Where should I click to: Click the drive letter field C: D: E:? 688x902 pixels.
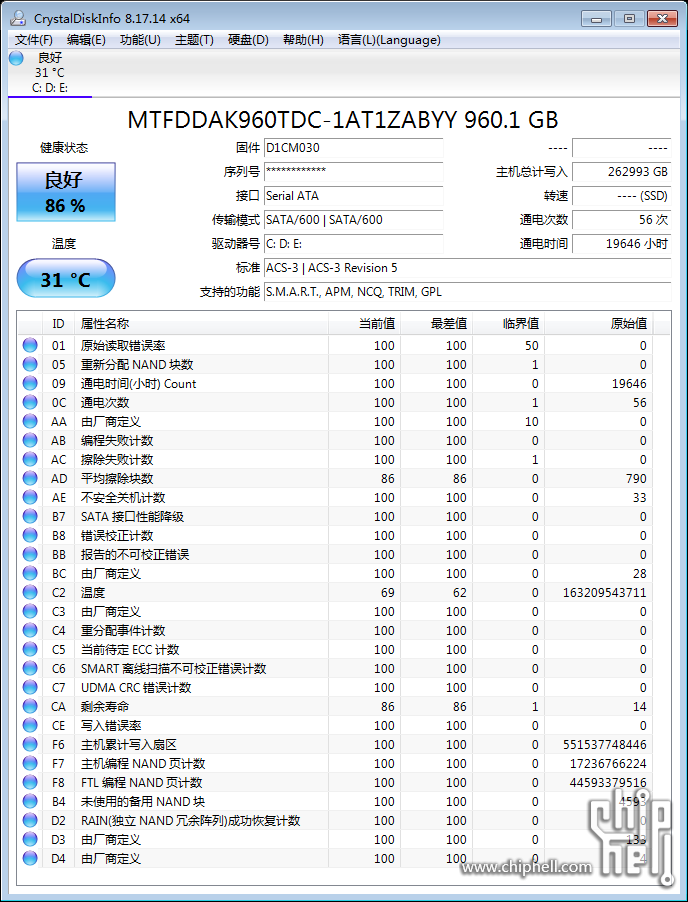tap(354, 244)
